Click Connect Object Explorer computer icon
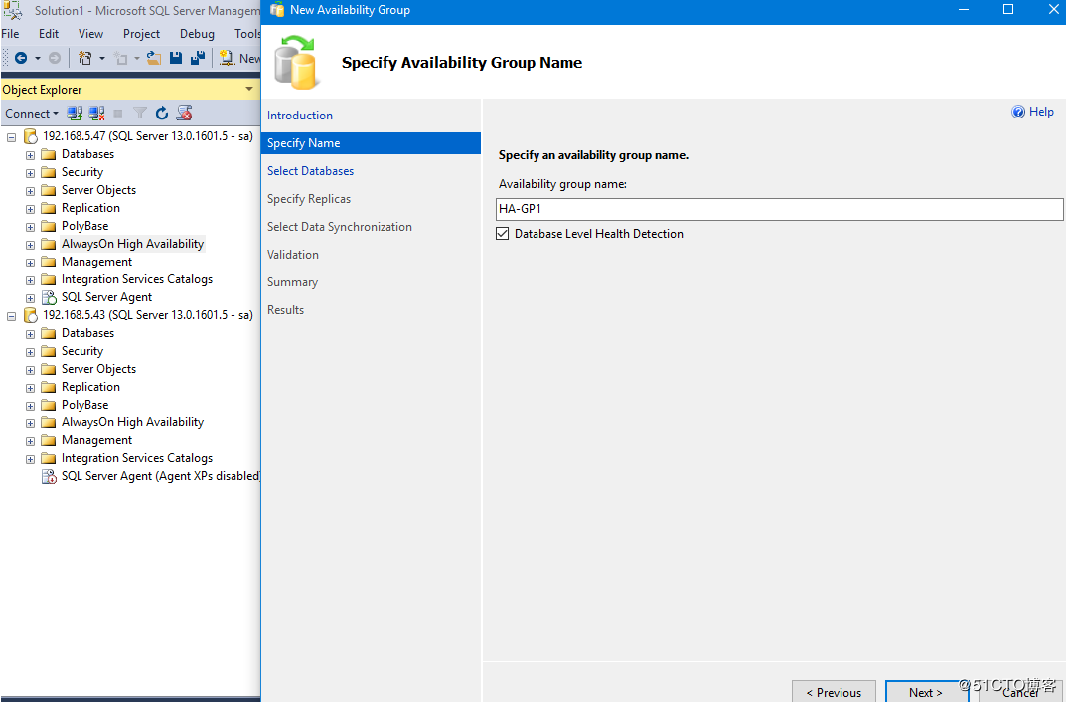 coord(75,113)
